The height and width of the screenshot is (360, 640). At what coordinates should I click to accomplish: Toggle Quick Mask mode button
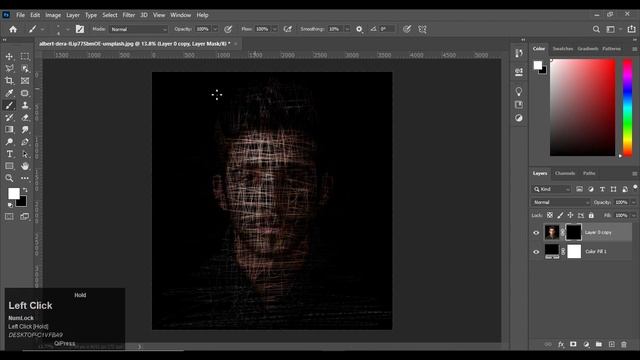(x=9, y=216)
